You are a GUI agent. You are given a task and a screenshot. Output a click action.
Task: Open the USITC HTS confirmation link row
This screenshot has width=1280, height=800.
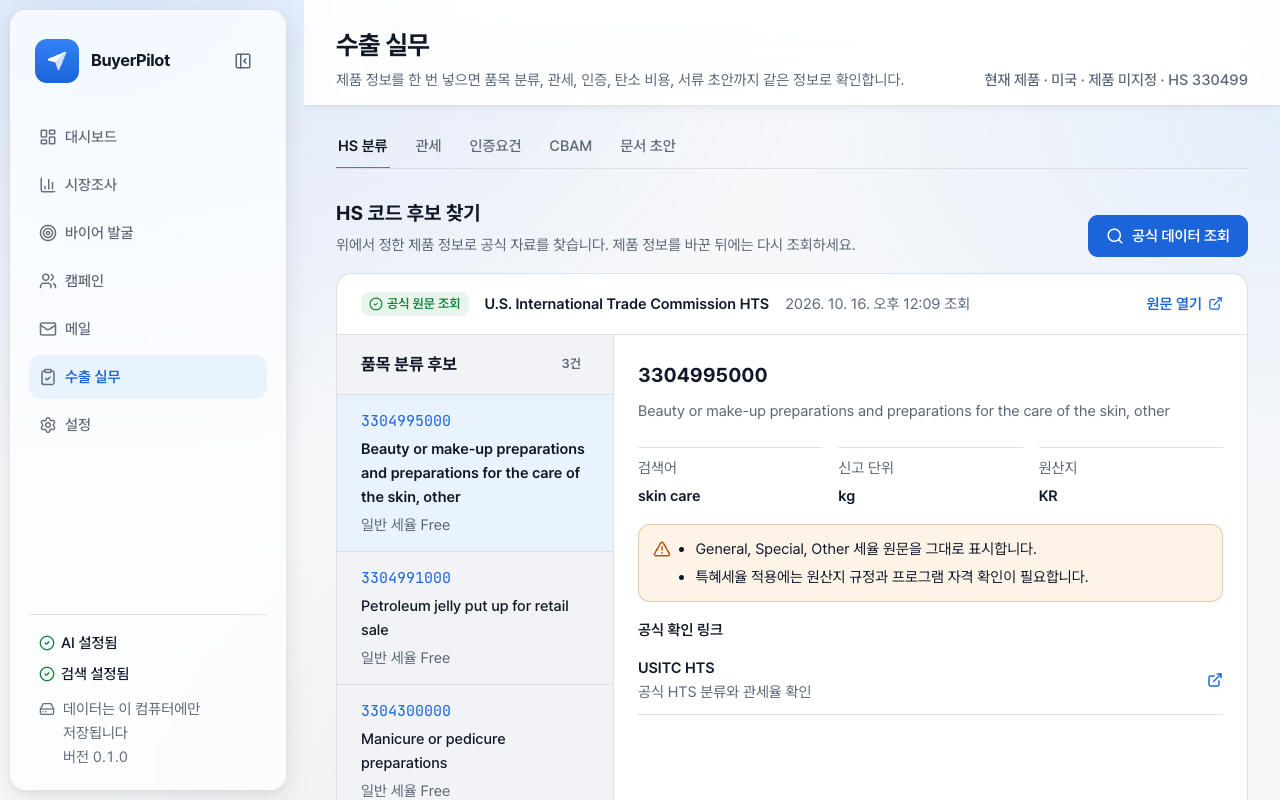[x=930, y=680]
